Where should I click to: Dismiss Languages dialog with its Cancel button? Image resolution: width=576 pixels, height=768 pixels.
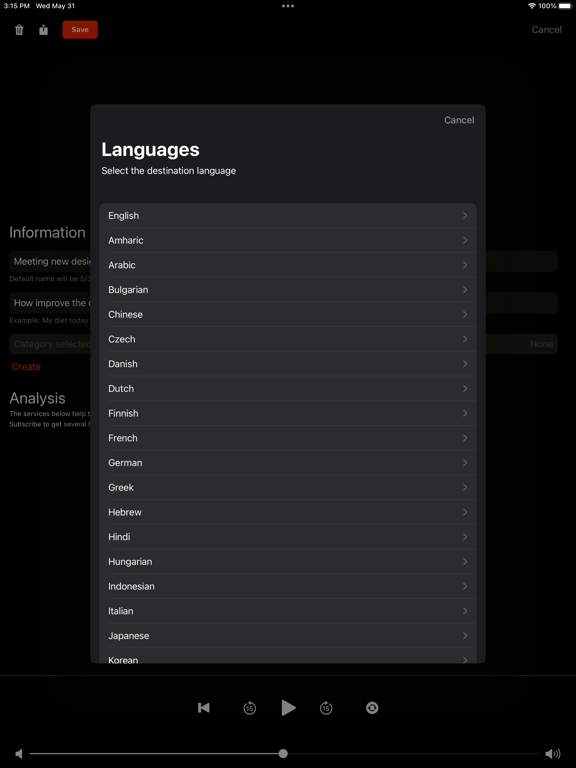[x=459, y=120]
